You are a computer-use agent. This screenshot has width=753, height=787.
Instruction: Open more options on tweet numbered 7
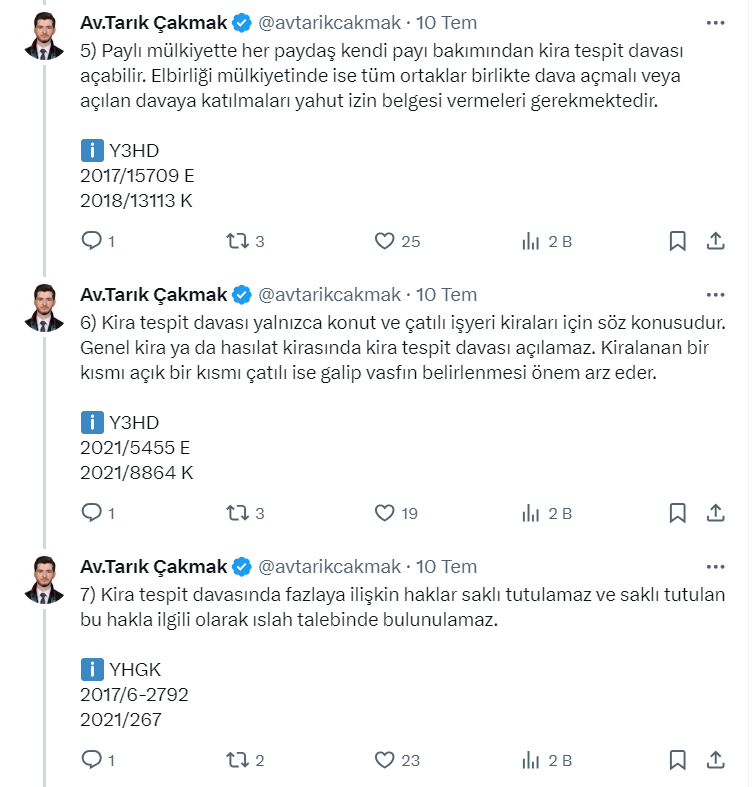click(x=715, y=567)
